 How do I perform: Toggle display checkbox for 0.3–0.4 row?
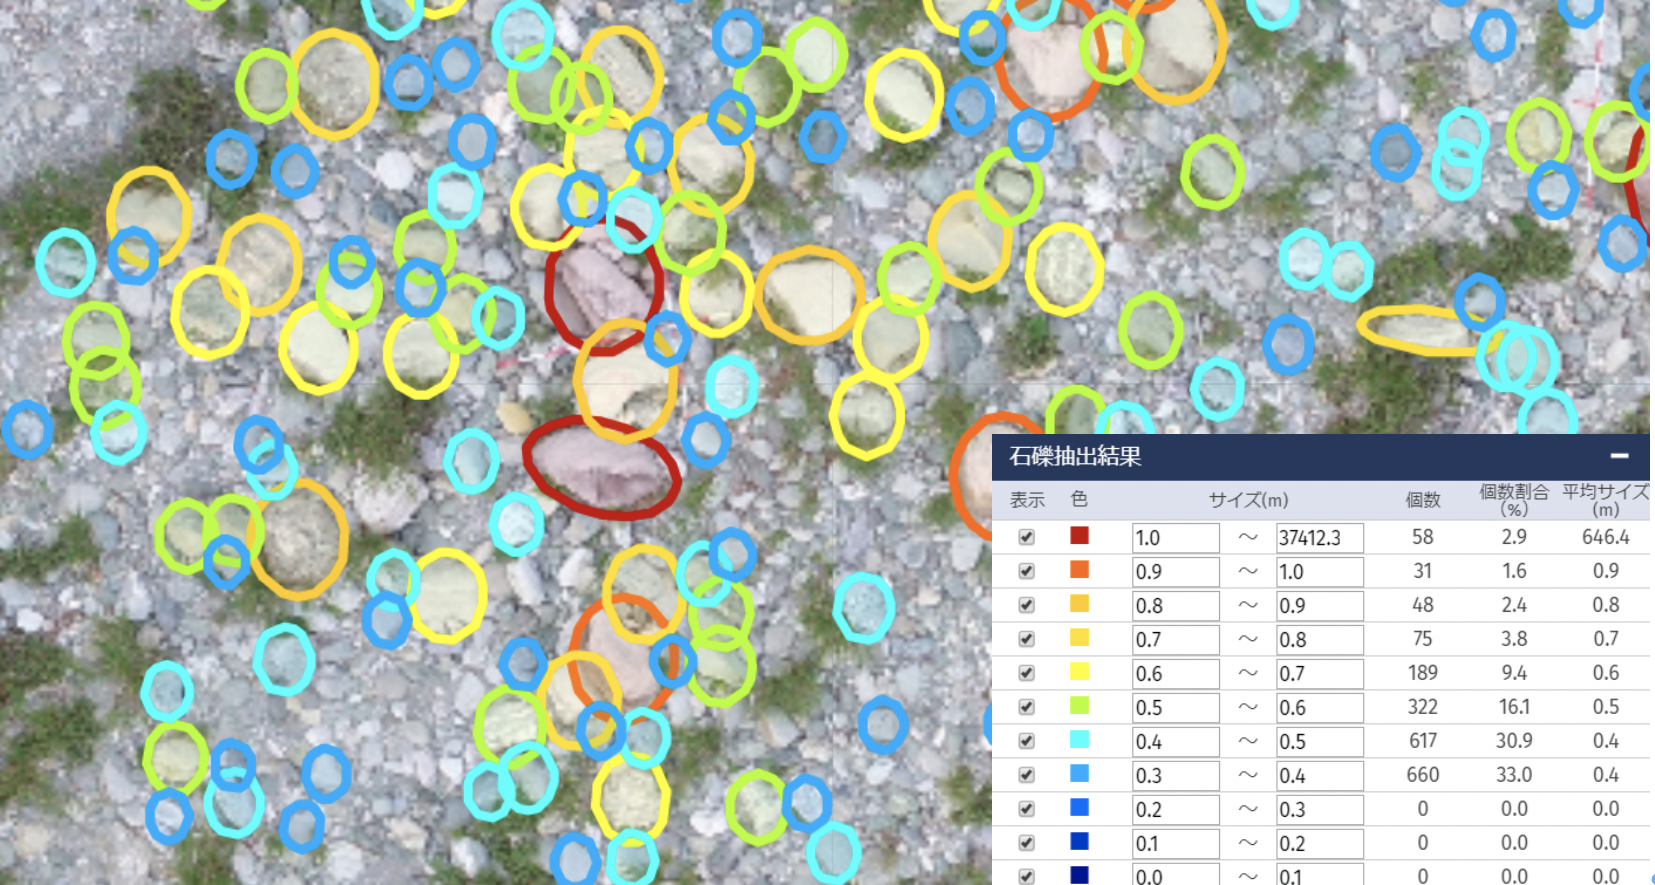[x=1026, y=775]
